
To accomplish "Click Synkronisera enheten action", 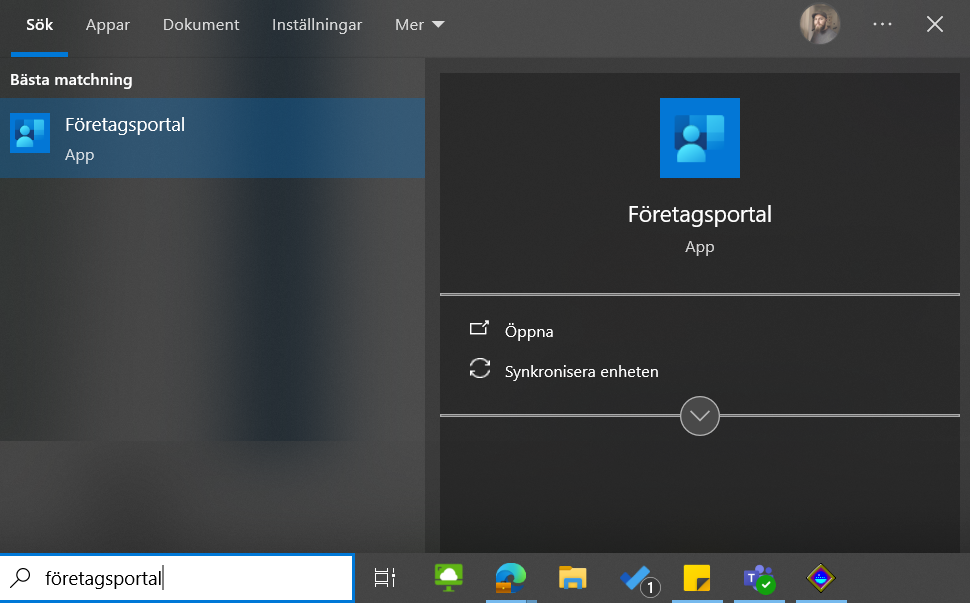I will (582, 372).
